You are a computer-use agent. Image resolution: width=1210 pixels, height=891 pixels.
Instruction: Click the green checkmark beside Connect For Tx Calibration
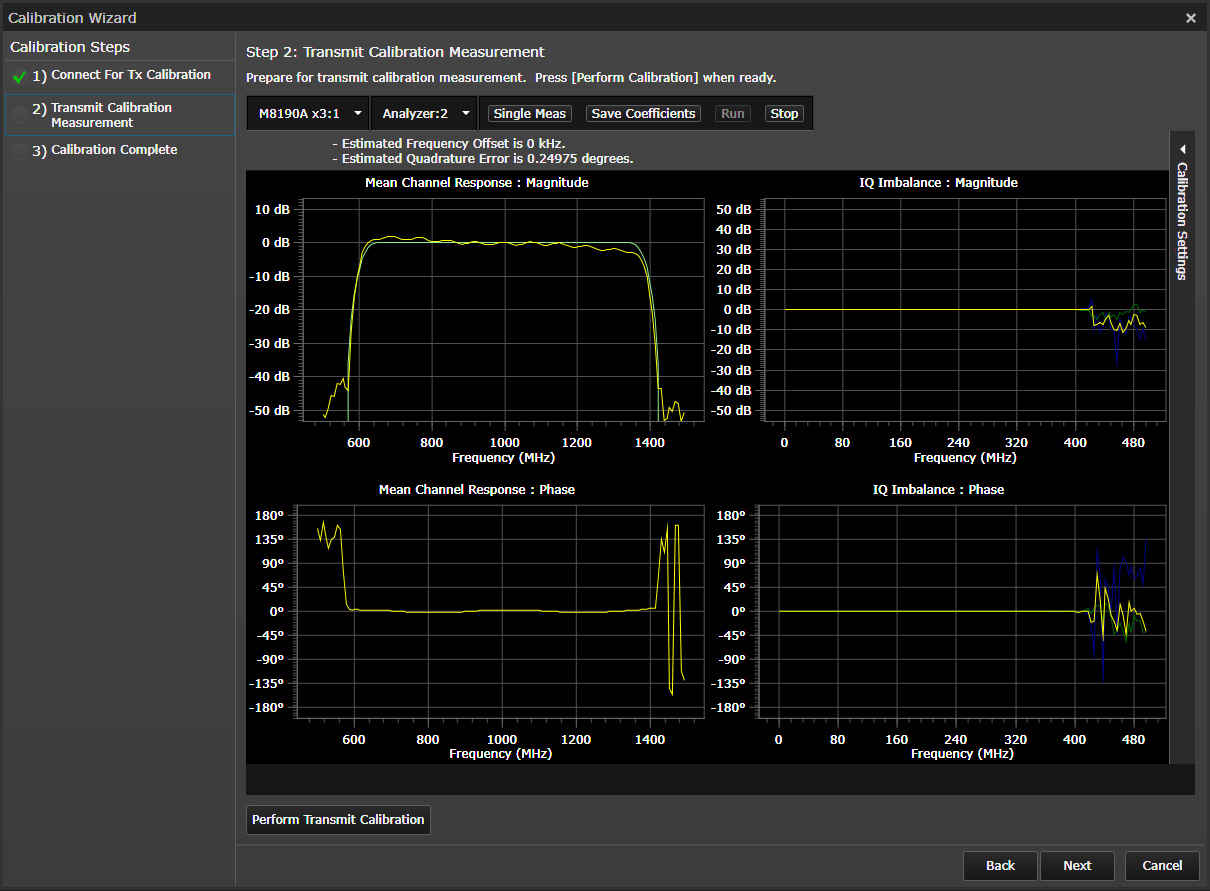(19, 76)
